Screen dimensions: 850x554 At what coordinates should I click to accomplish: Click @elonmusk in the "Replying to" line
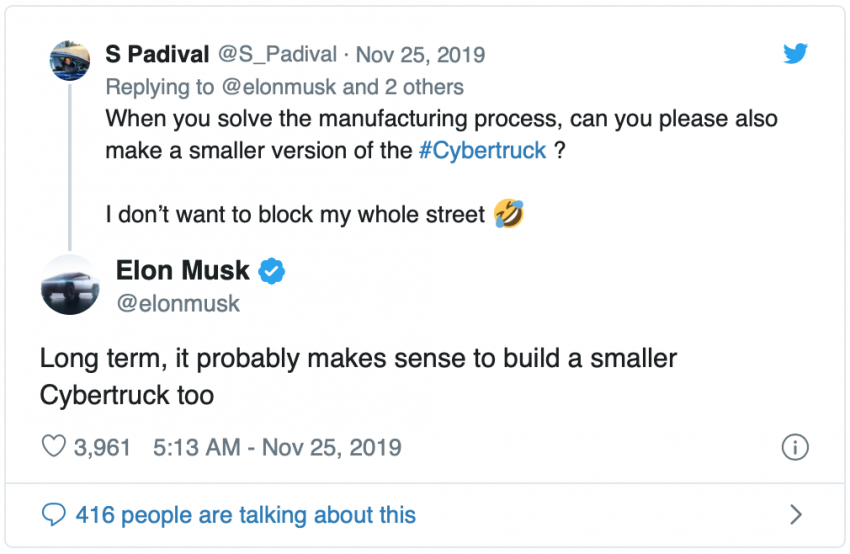[278, 86]
